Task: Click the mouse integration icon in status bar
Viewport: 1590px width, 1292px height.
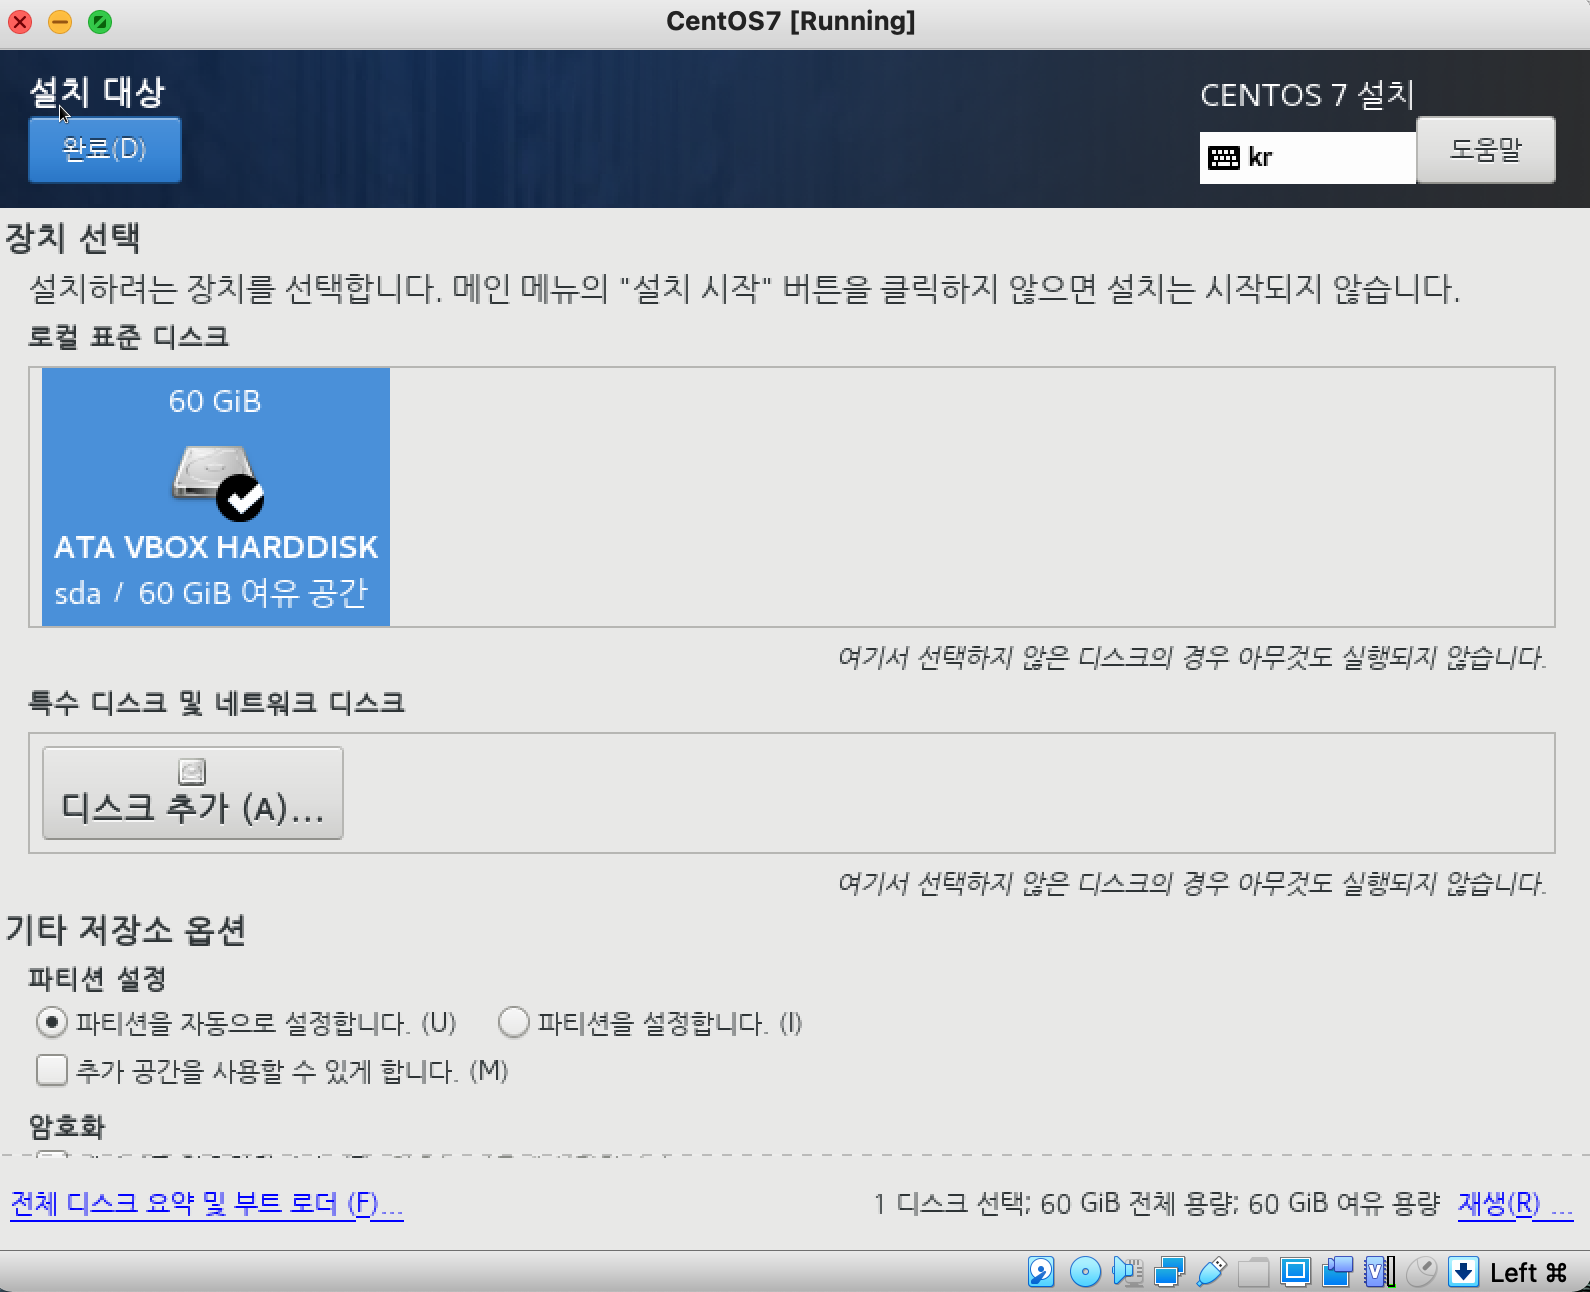Action: pyautogui.click(x=1421, y=1272)
